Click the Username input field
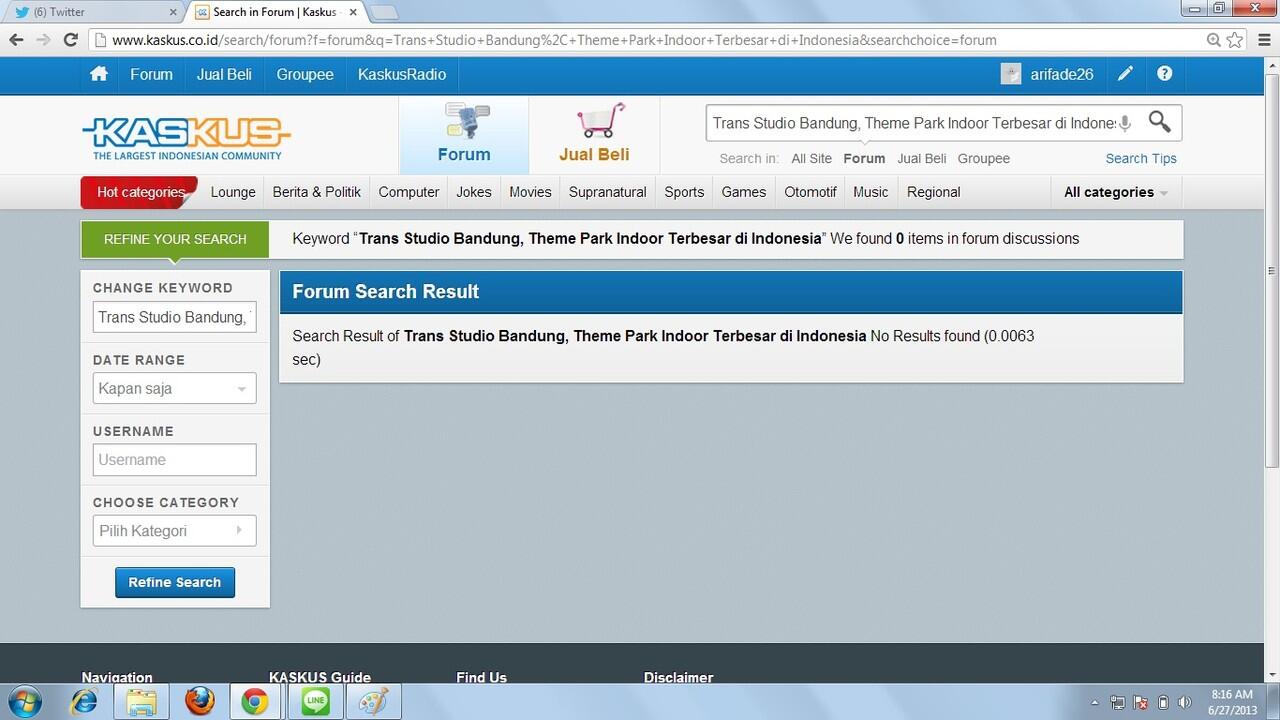The image size is (1280, 720). [174, 460]
